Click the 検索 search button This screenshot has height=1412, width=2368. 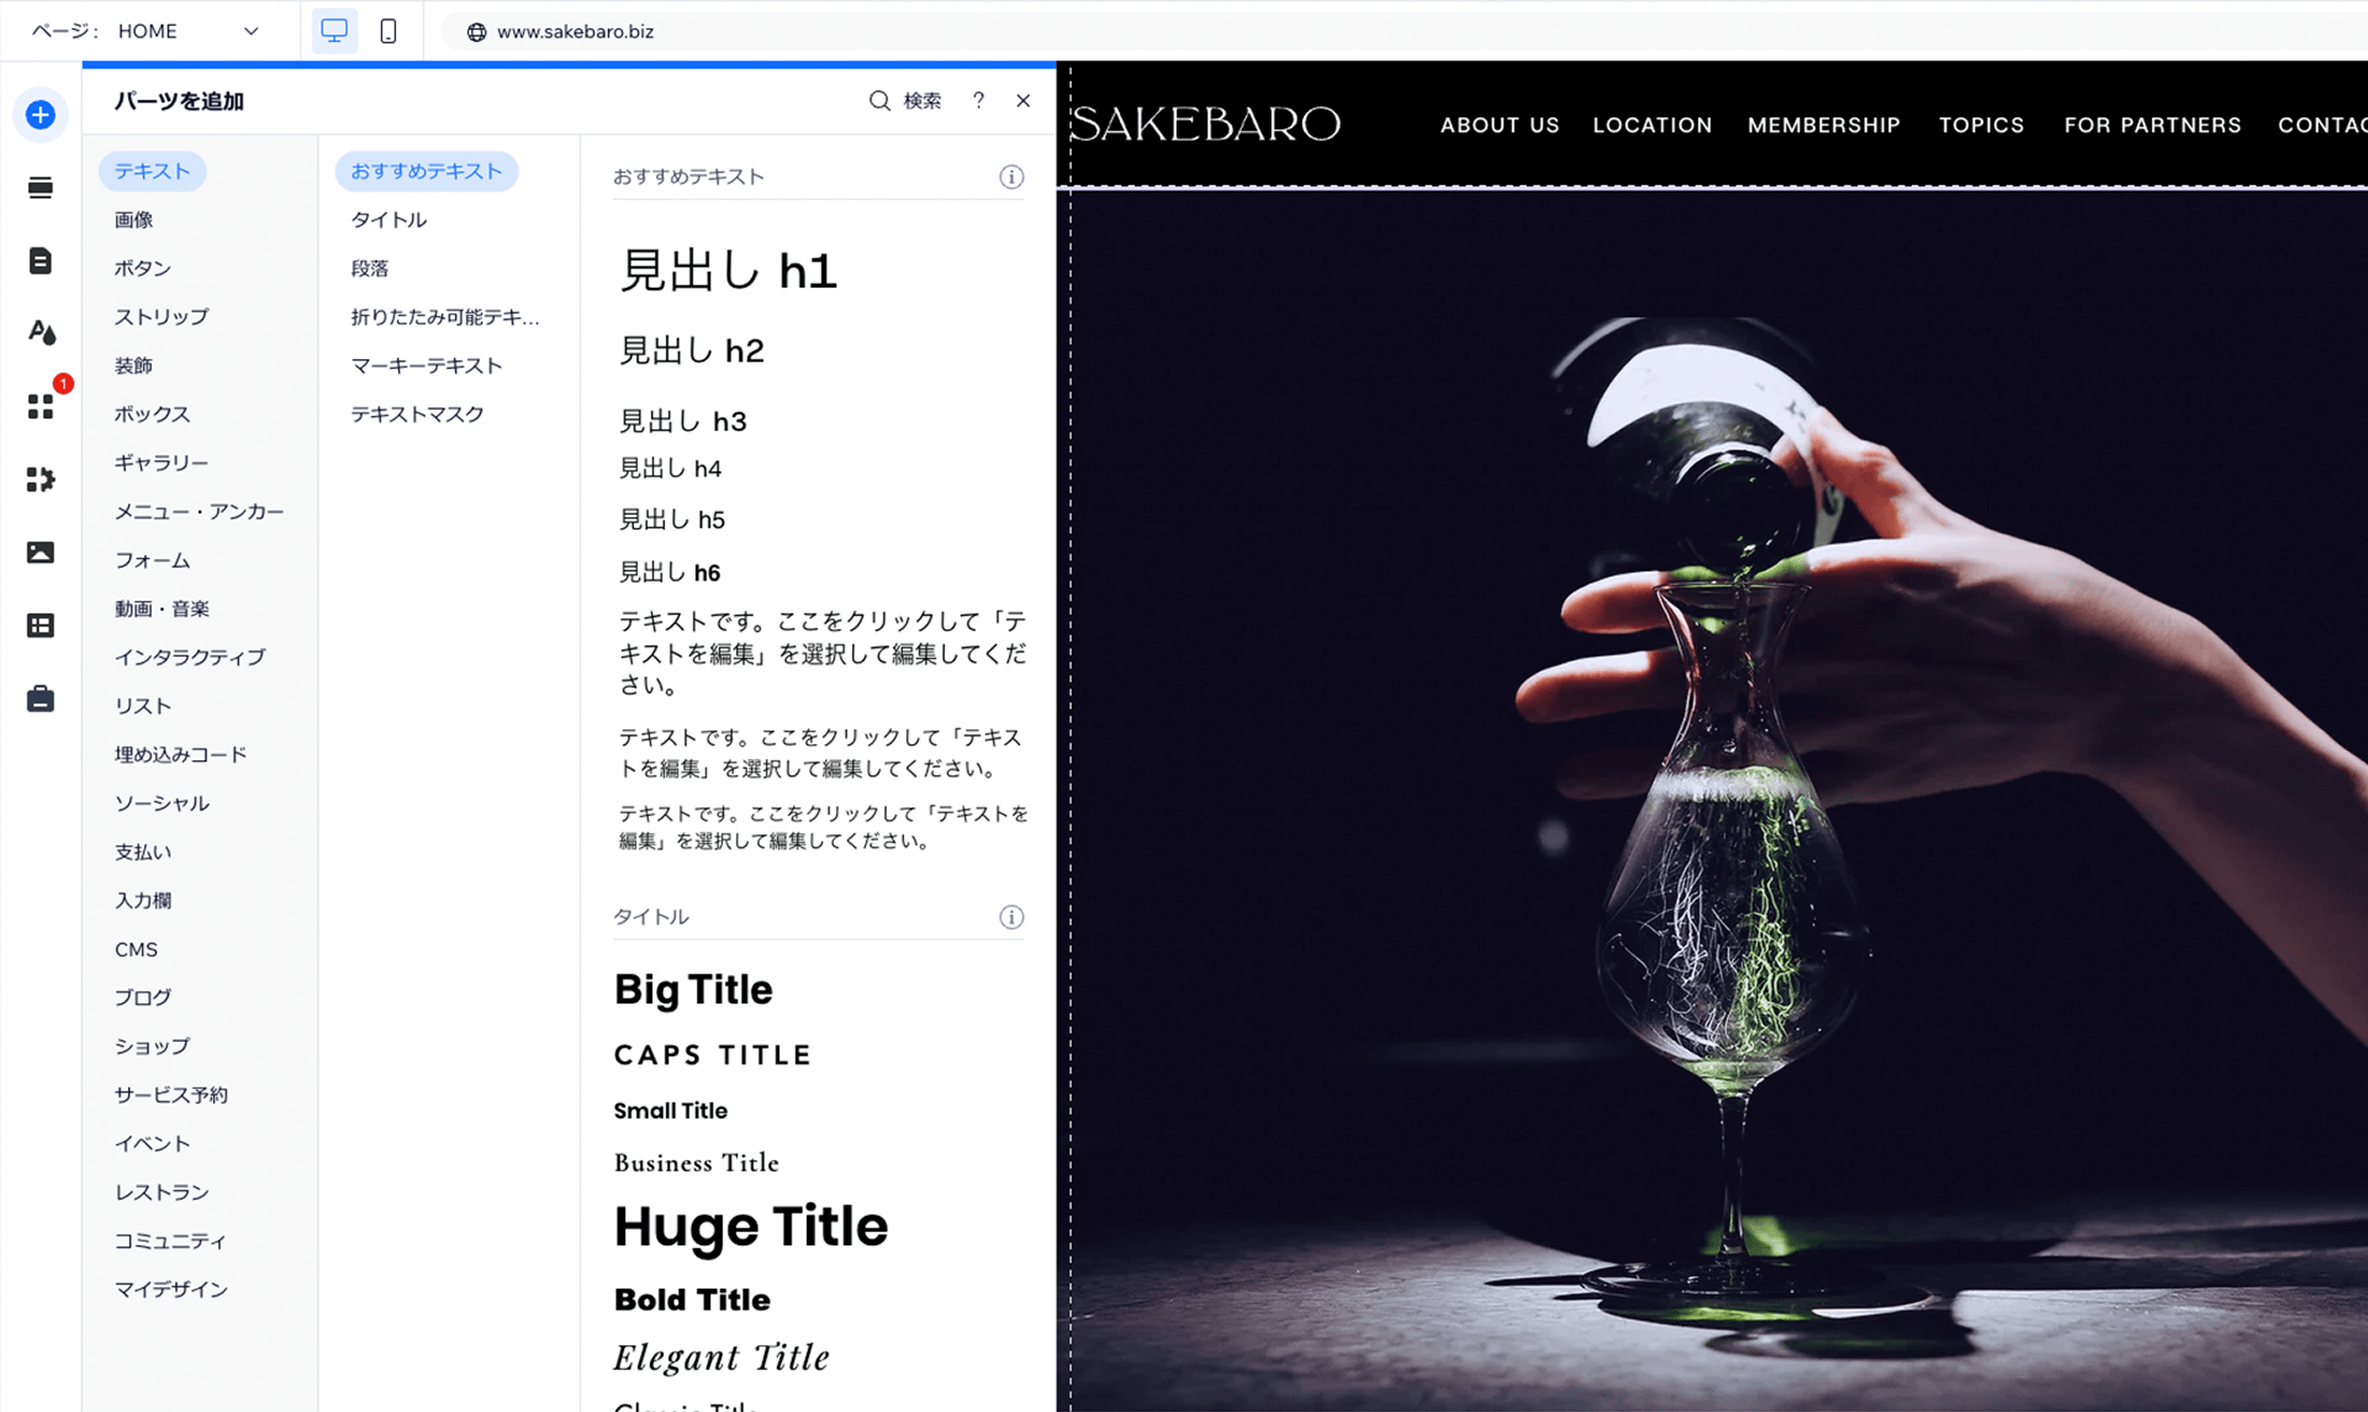click(905, 101)
